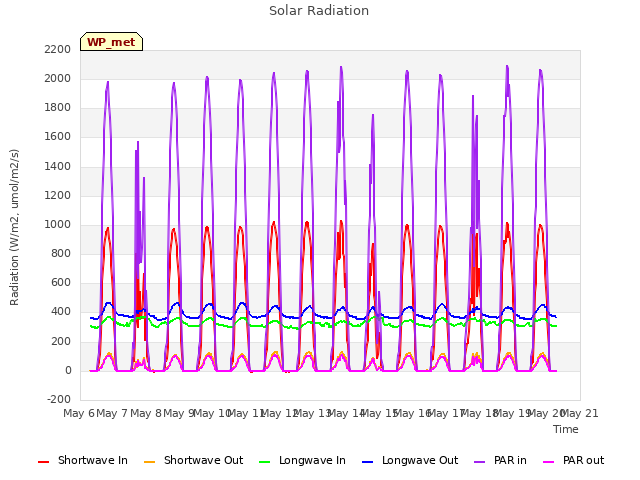Click the green Longwave In legend swatch
640x480 pixels.
[264, 462]
